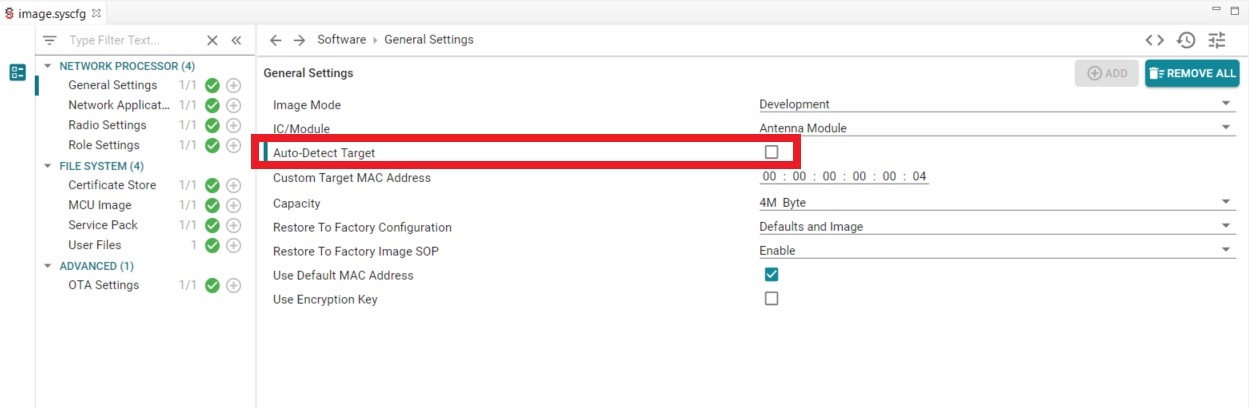Enable the Auto-Detect Target checkbox
The image size is (1249, 408).
pyautogui.click(x=771, y=152)
